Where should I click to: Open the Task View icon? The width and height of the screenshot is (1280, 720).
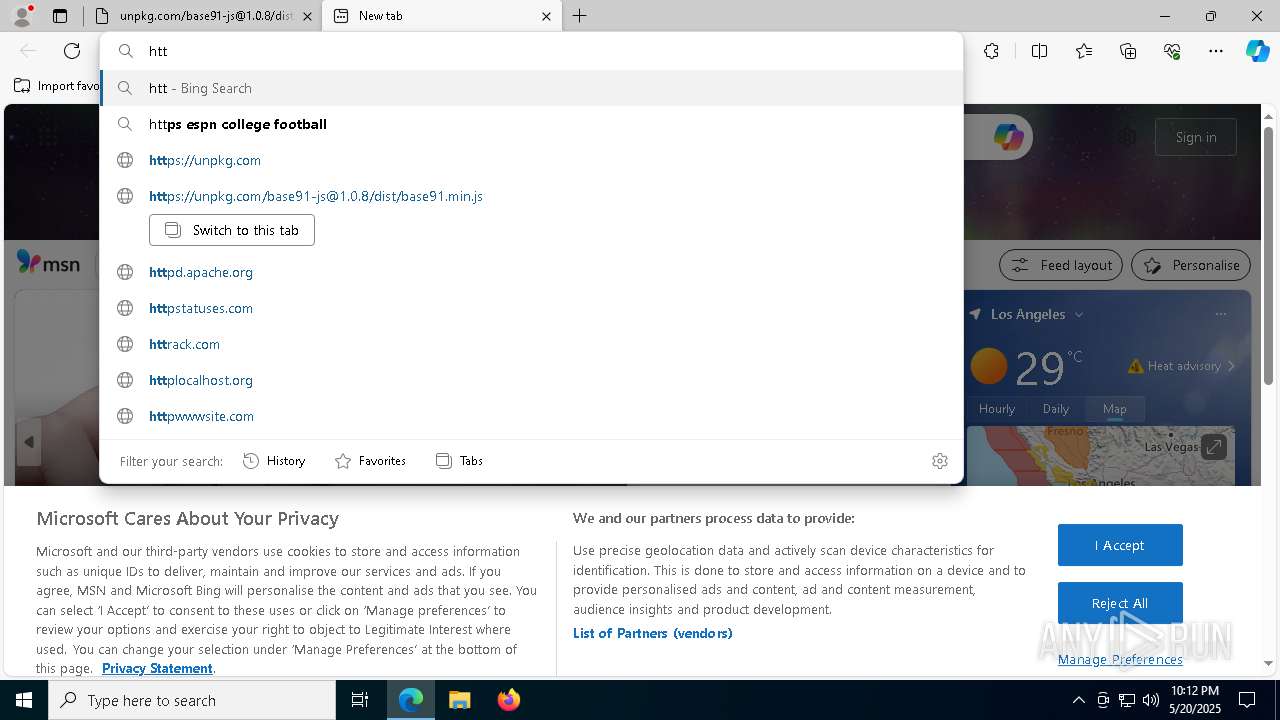360,700
